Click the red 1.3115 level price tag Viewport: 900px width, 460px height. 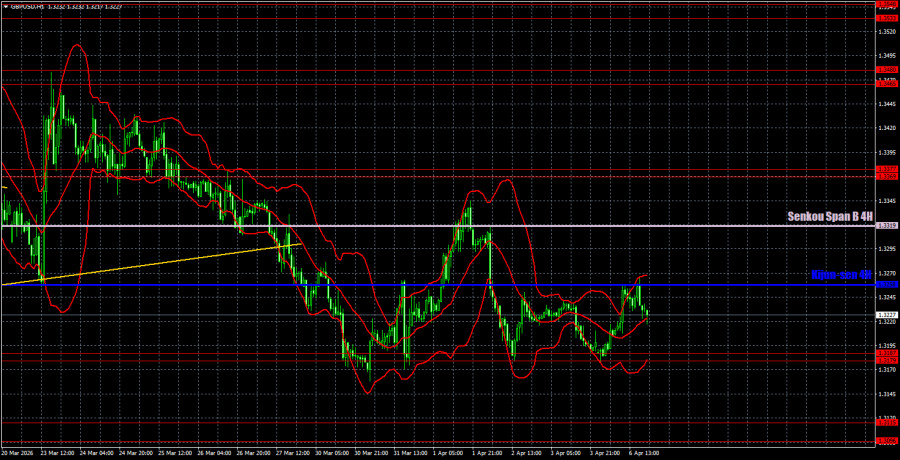(x=887, y=423)
